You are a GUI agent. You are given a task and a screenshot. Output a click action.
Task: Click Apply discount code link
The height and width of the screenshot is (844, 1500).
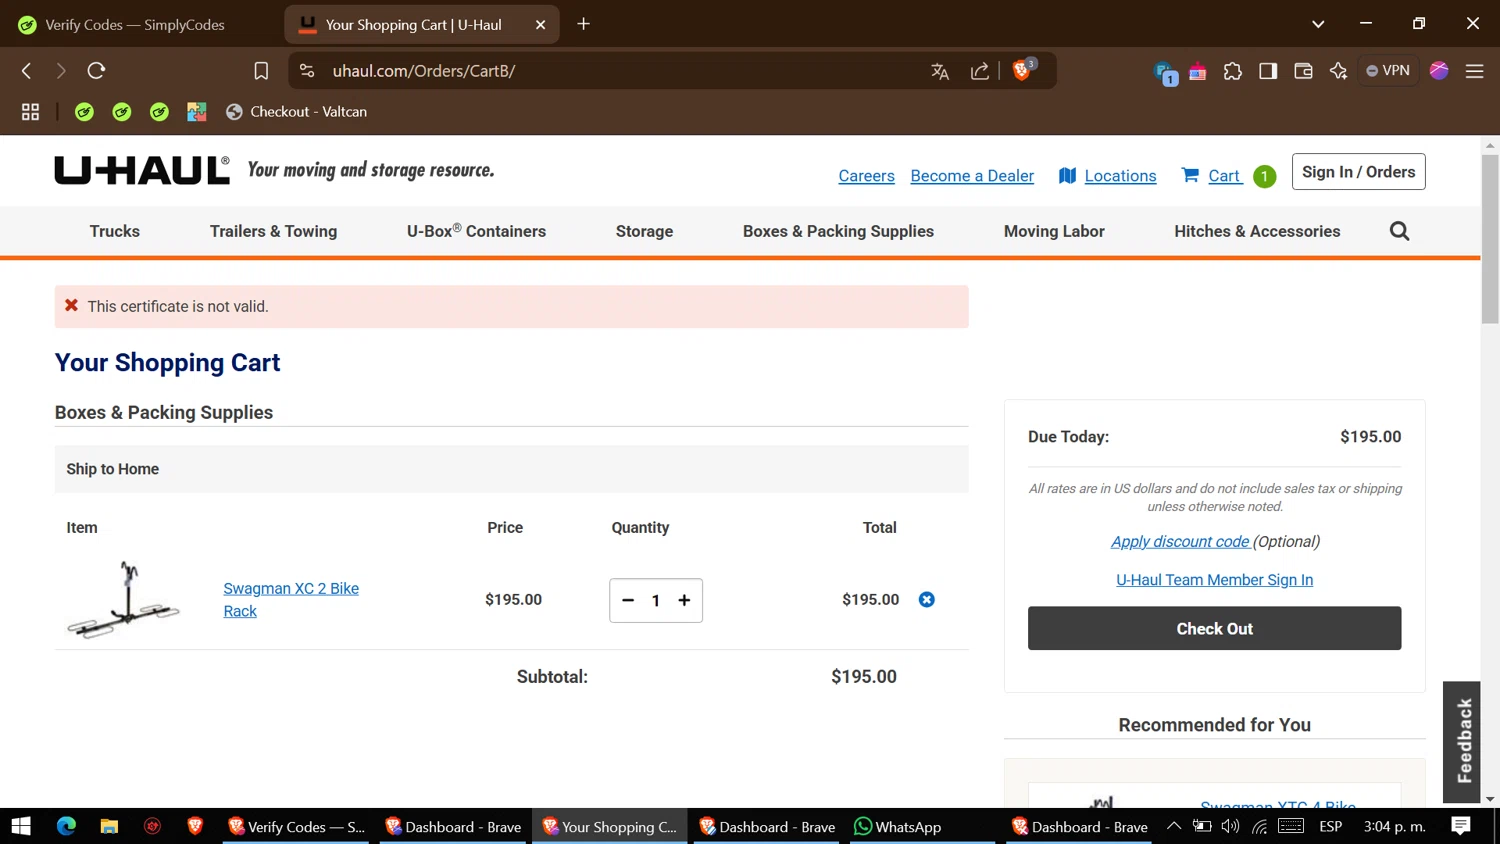(x=1180, y=541)
